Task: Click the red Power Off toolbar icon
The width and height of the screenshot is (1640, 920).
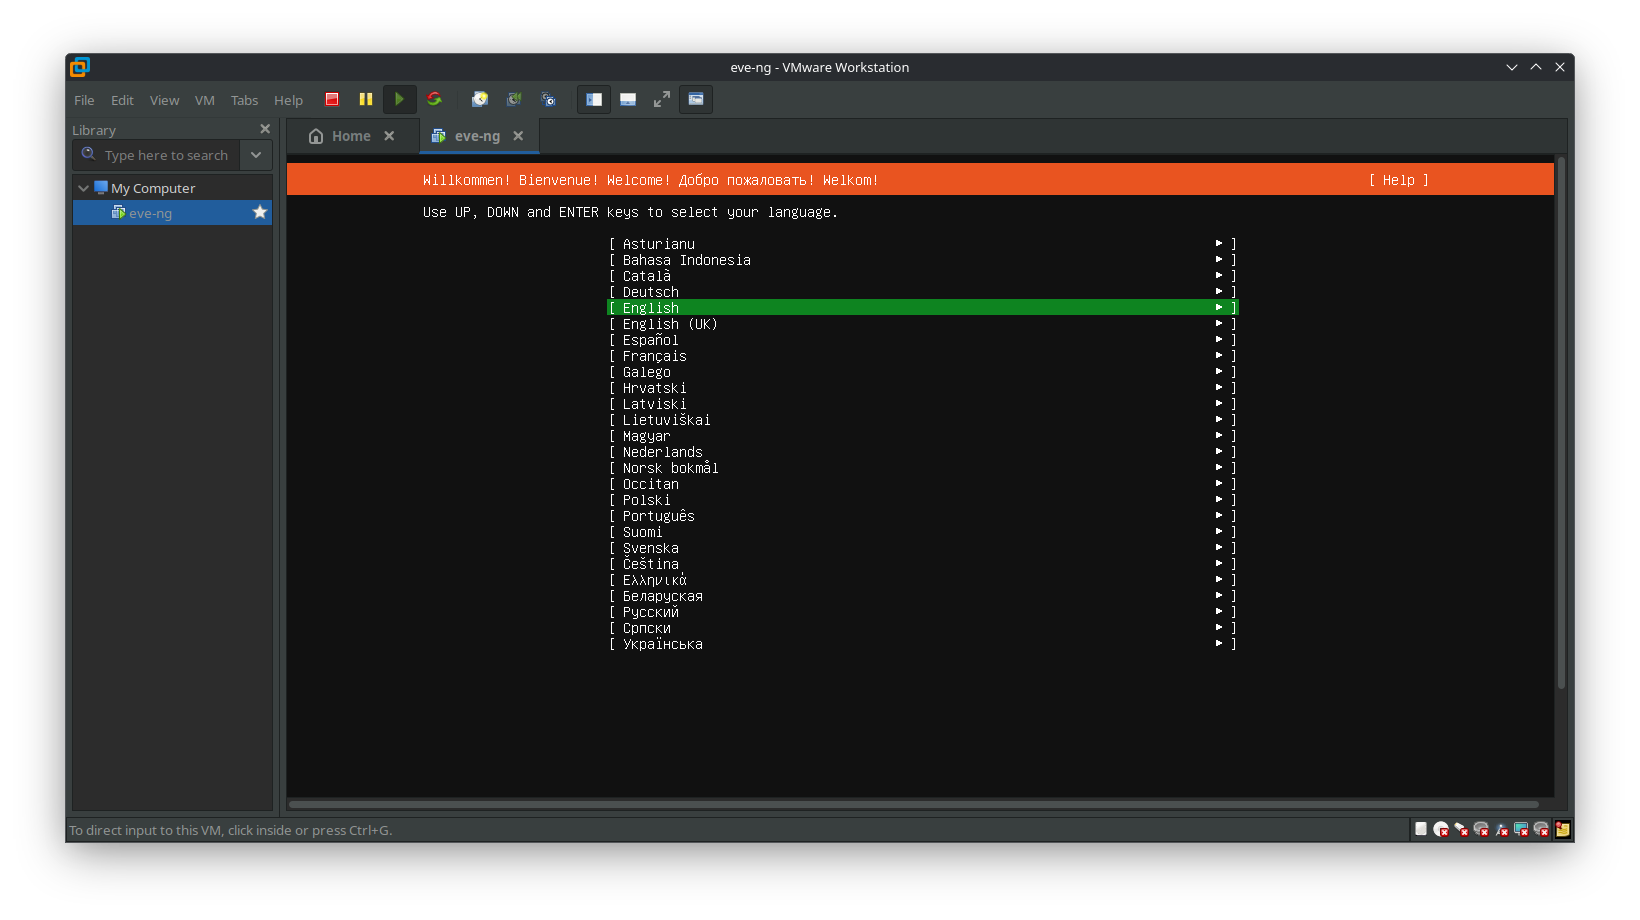Action: click(x=332, y=99)
